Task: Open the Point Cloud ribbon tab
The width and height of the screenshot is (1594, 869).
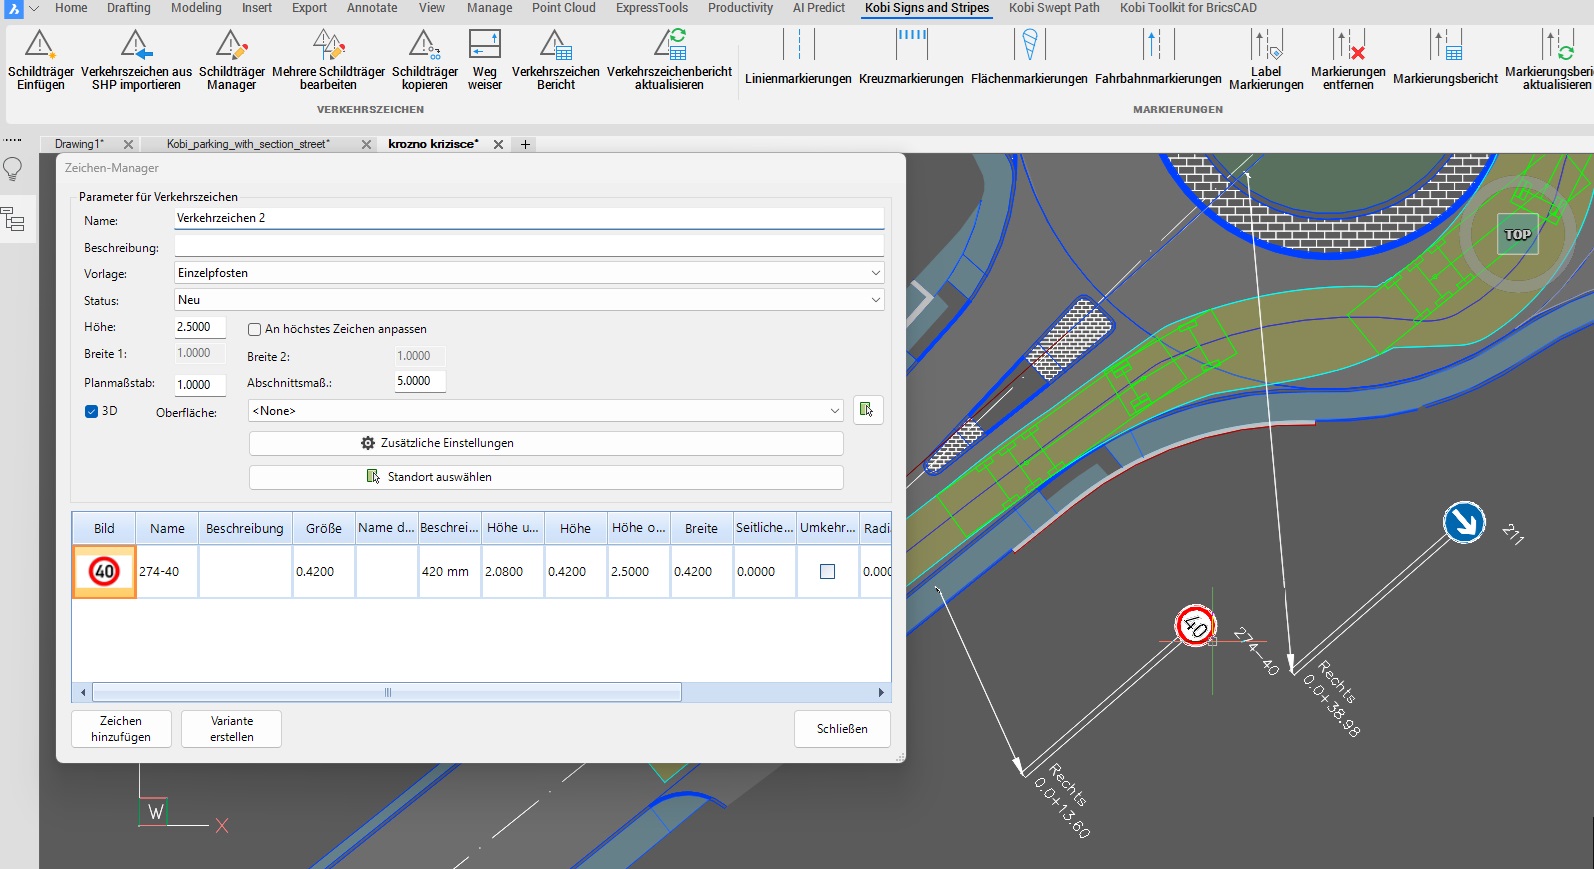Action: coord(564,8)
